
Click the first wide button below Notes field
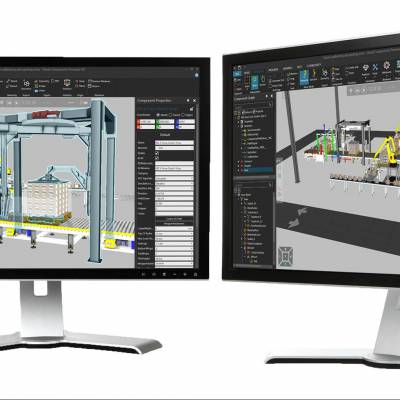[x=174, y=219]
